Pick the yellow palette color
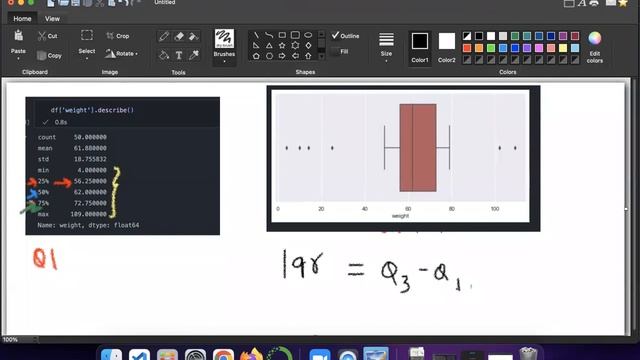The image size is (640, 360). click(563, 48)
